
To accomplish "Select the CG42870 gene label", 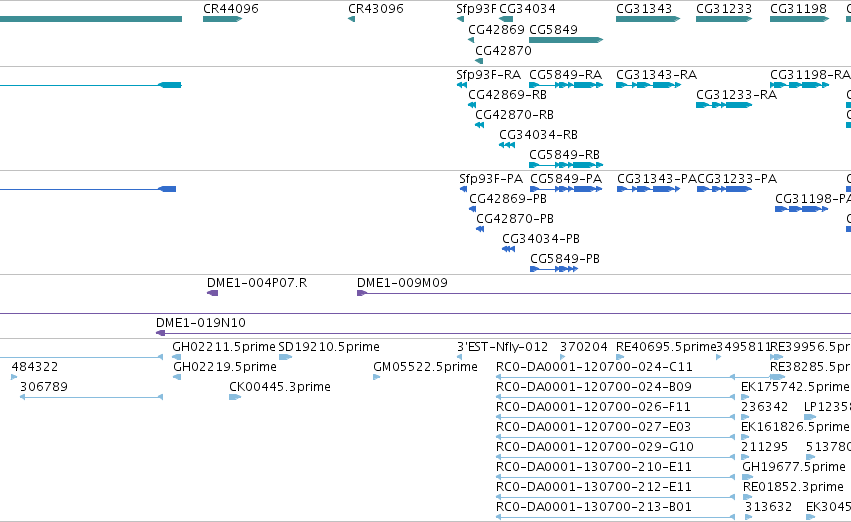I will pyautogui.click(x=503, y=50).
